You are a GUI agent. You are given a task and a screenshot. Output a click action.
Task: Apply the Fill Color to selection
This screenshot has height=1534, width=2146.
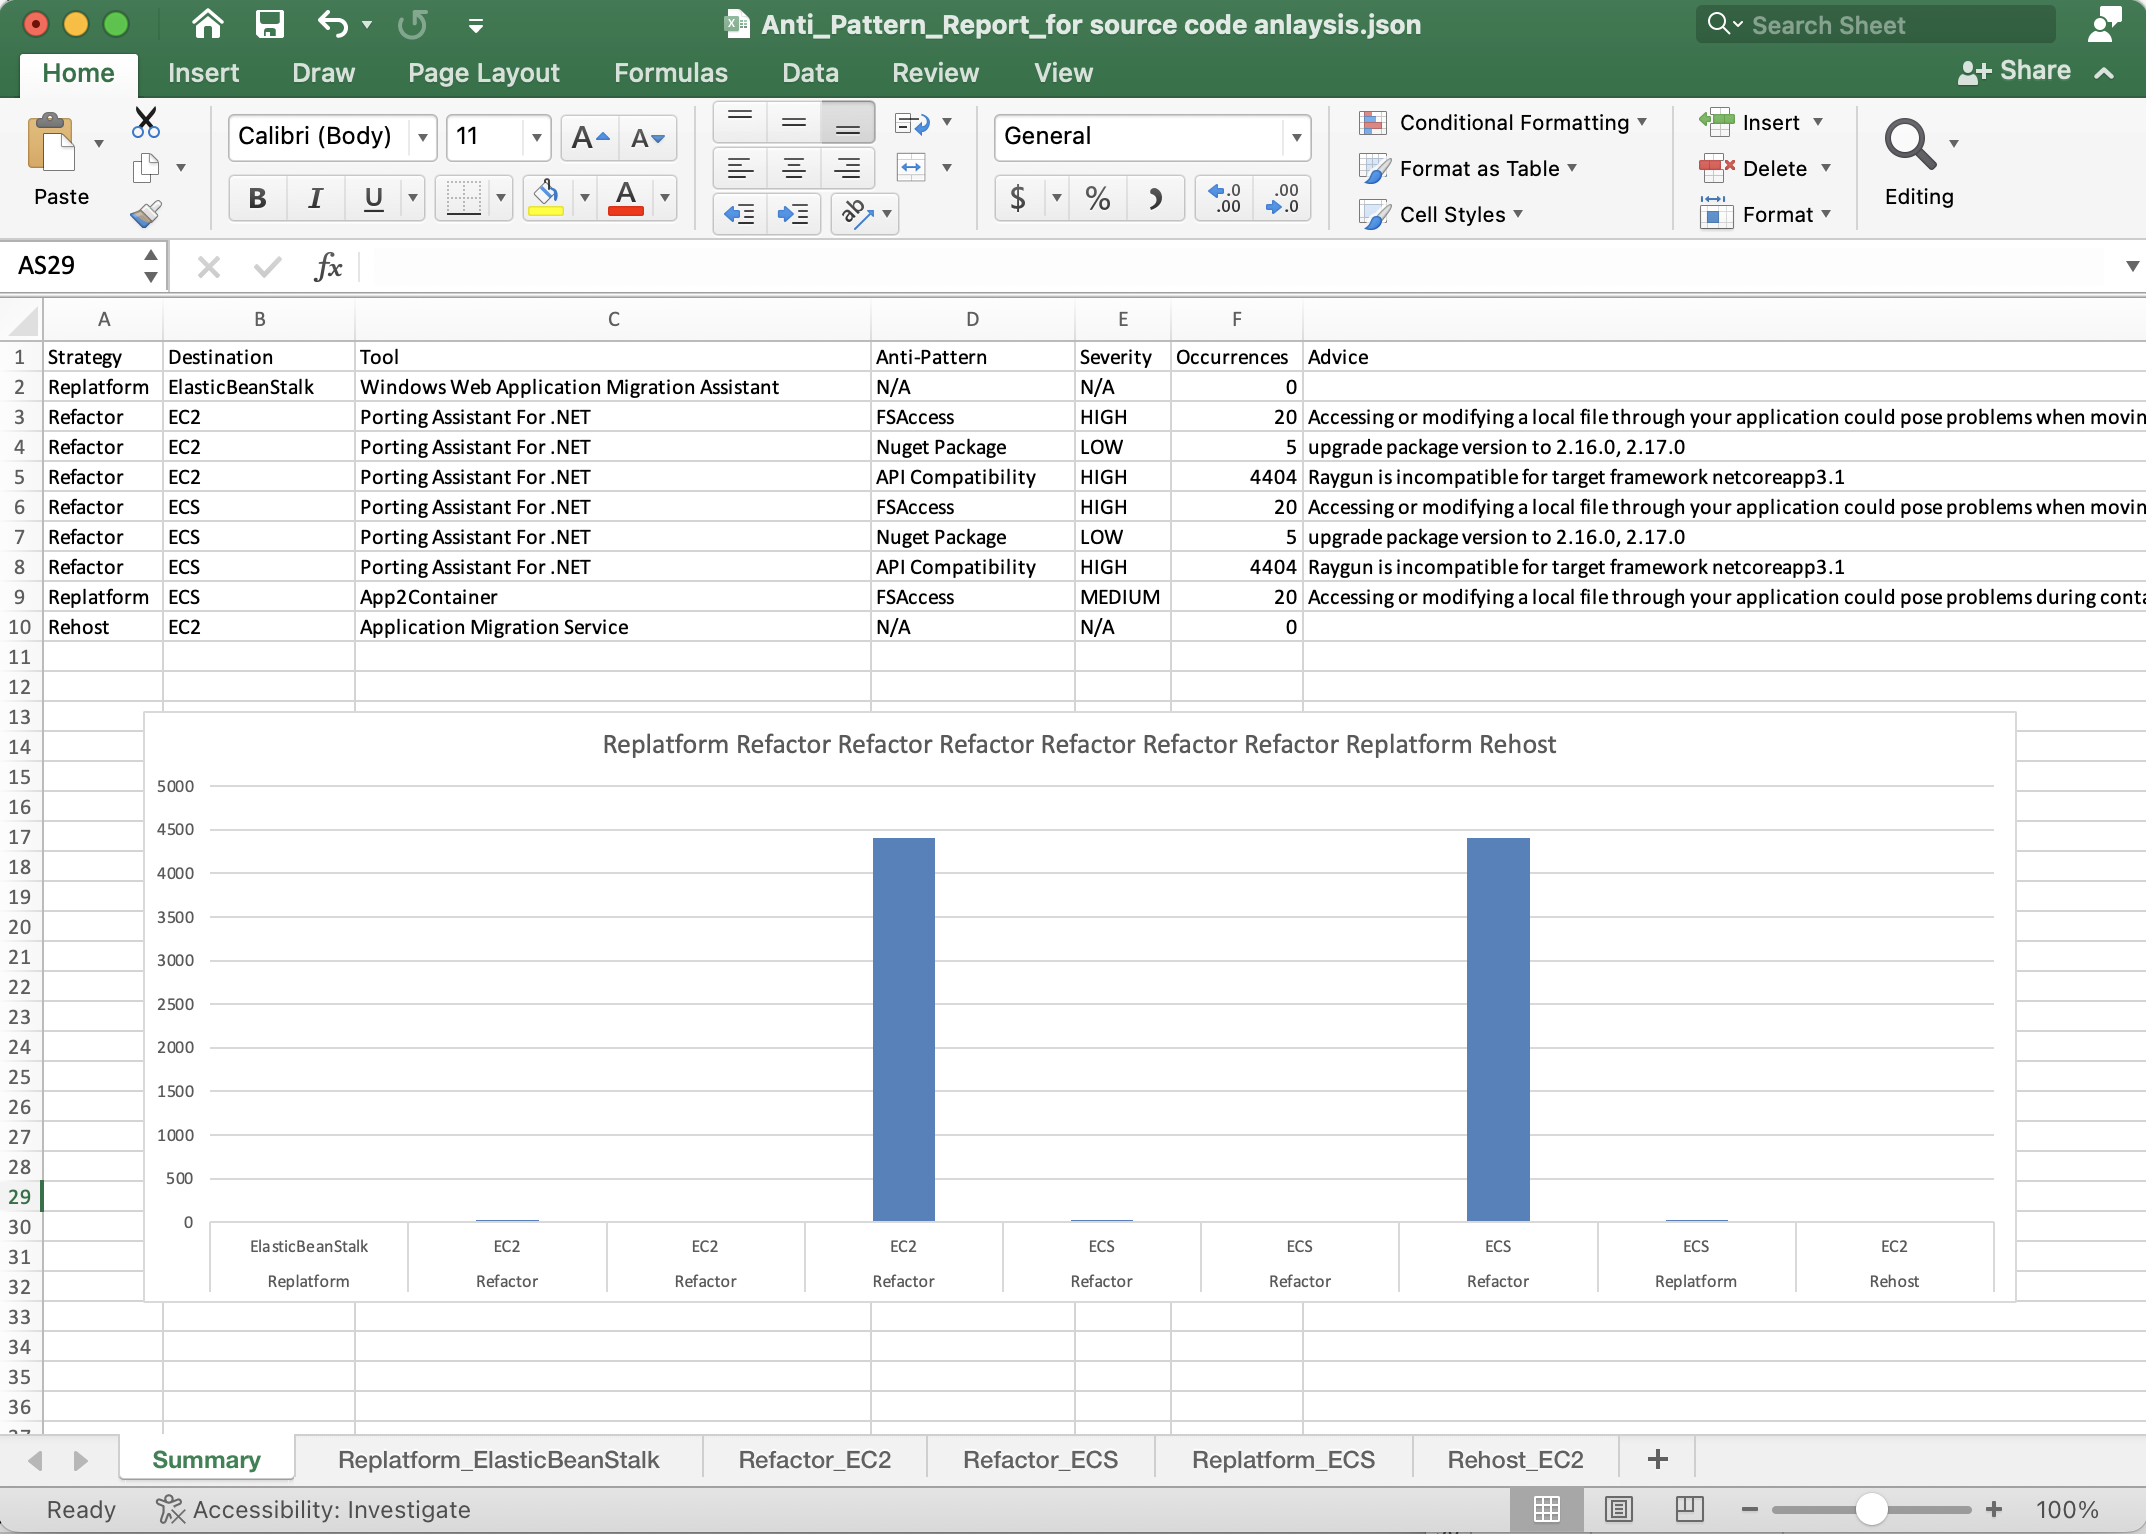click(547, 197)
